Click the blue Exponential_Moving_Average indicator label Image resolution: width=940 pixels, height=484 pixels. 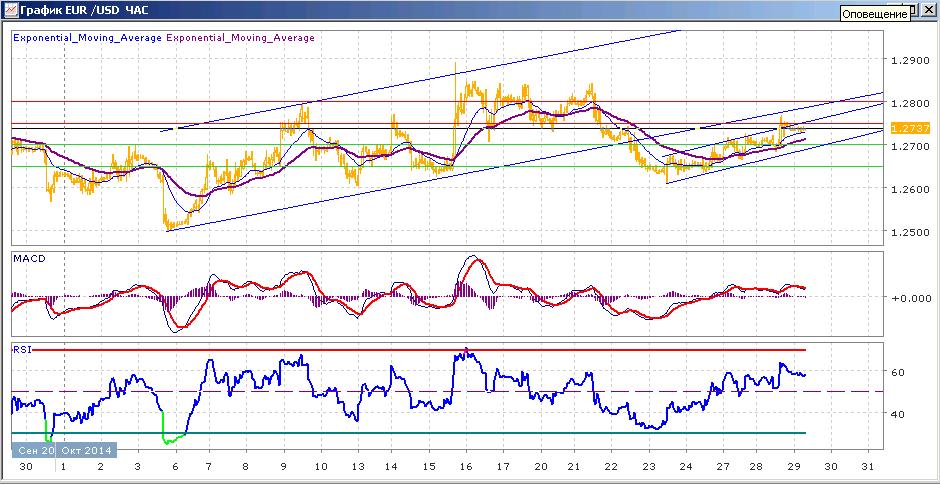tap(88, 38)
